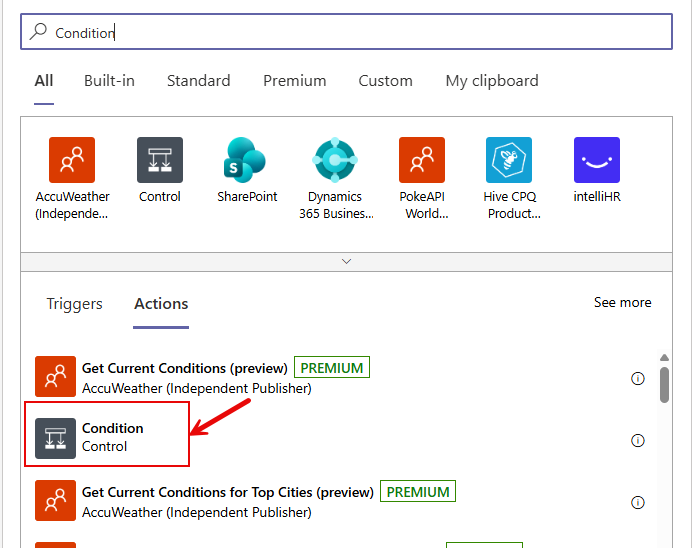
Task: Open info for Get Current Conditions for Top Cities
Action: [638, 502]
